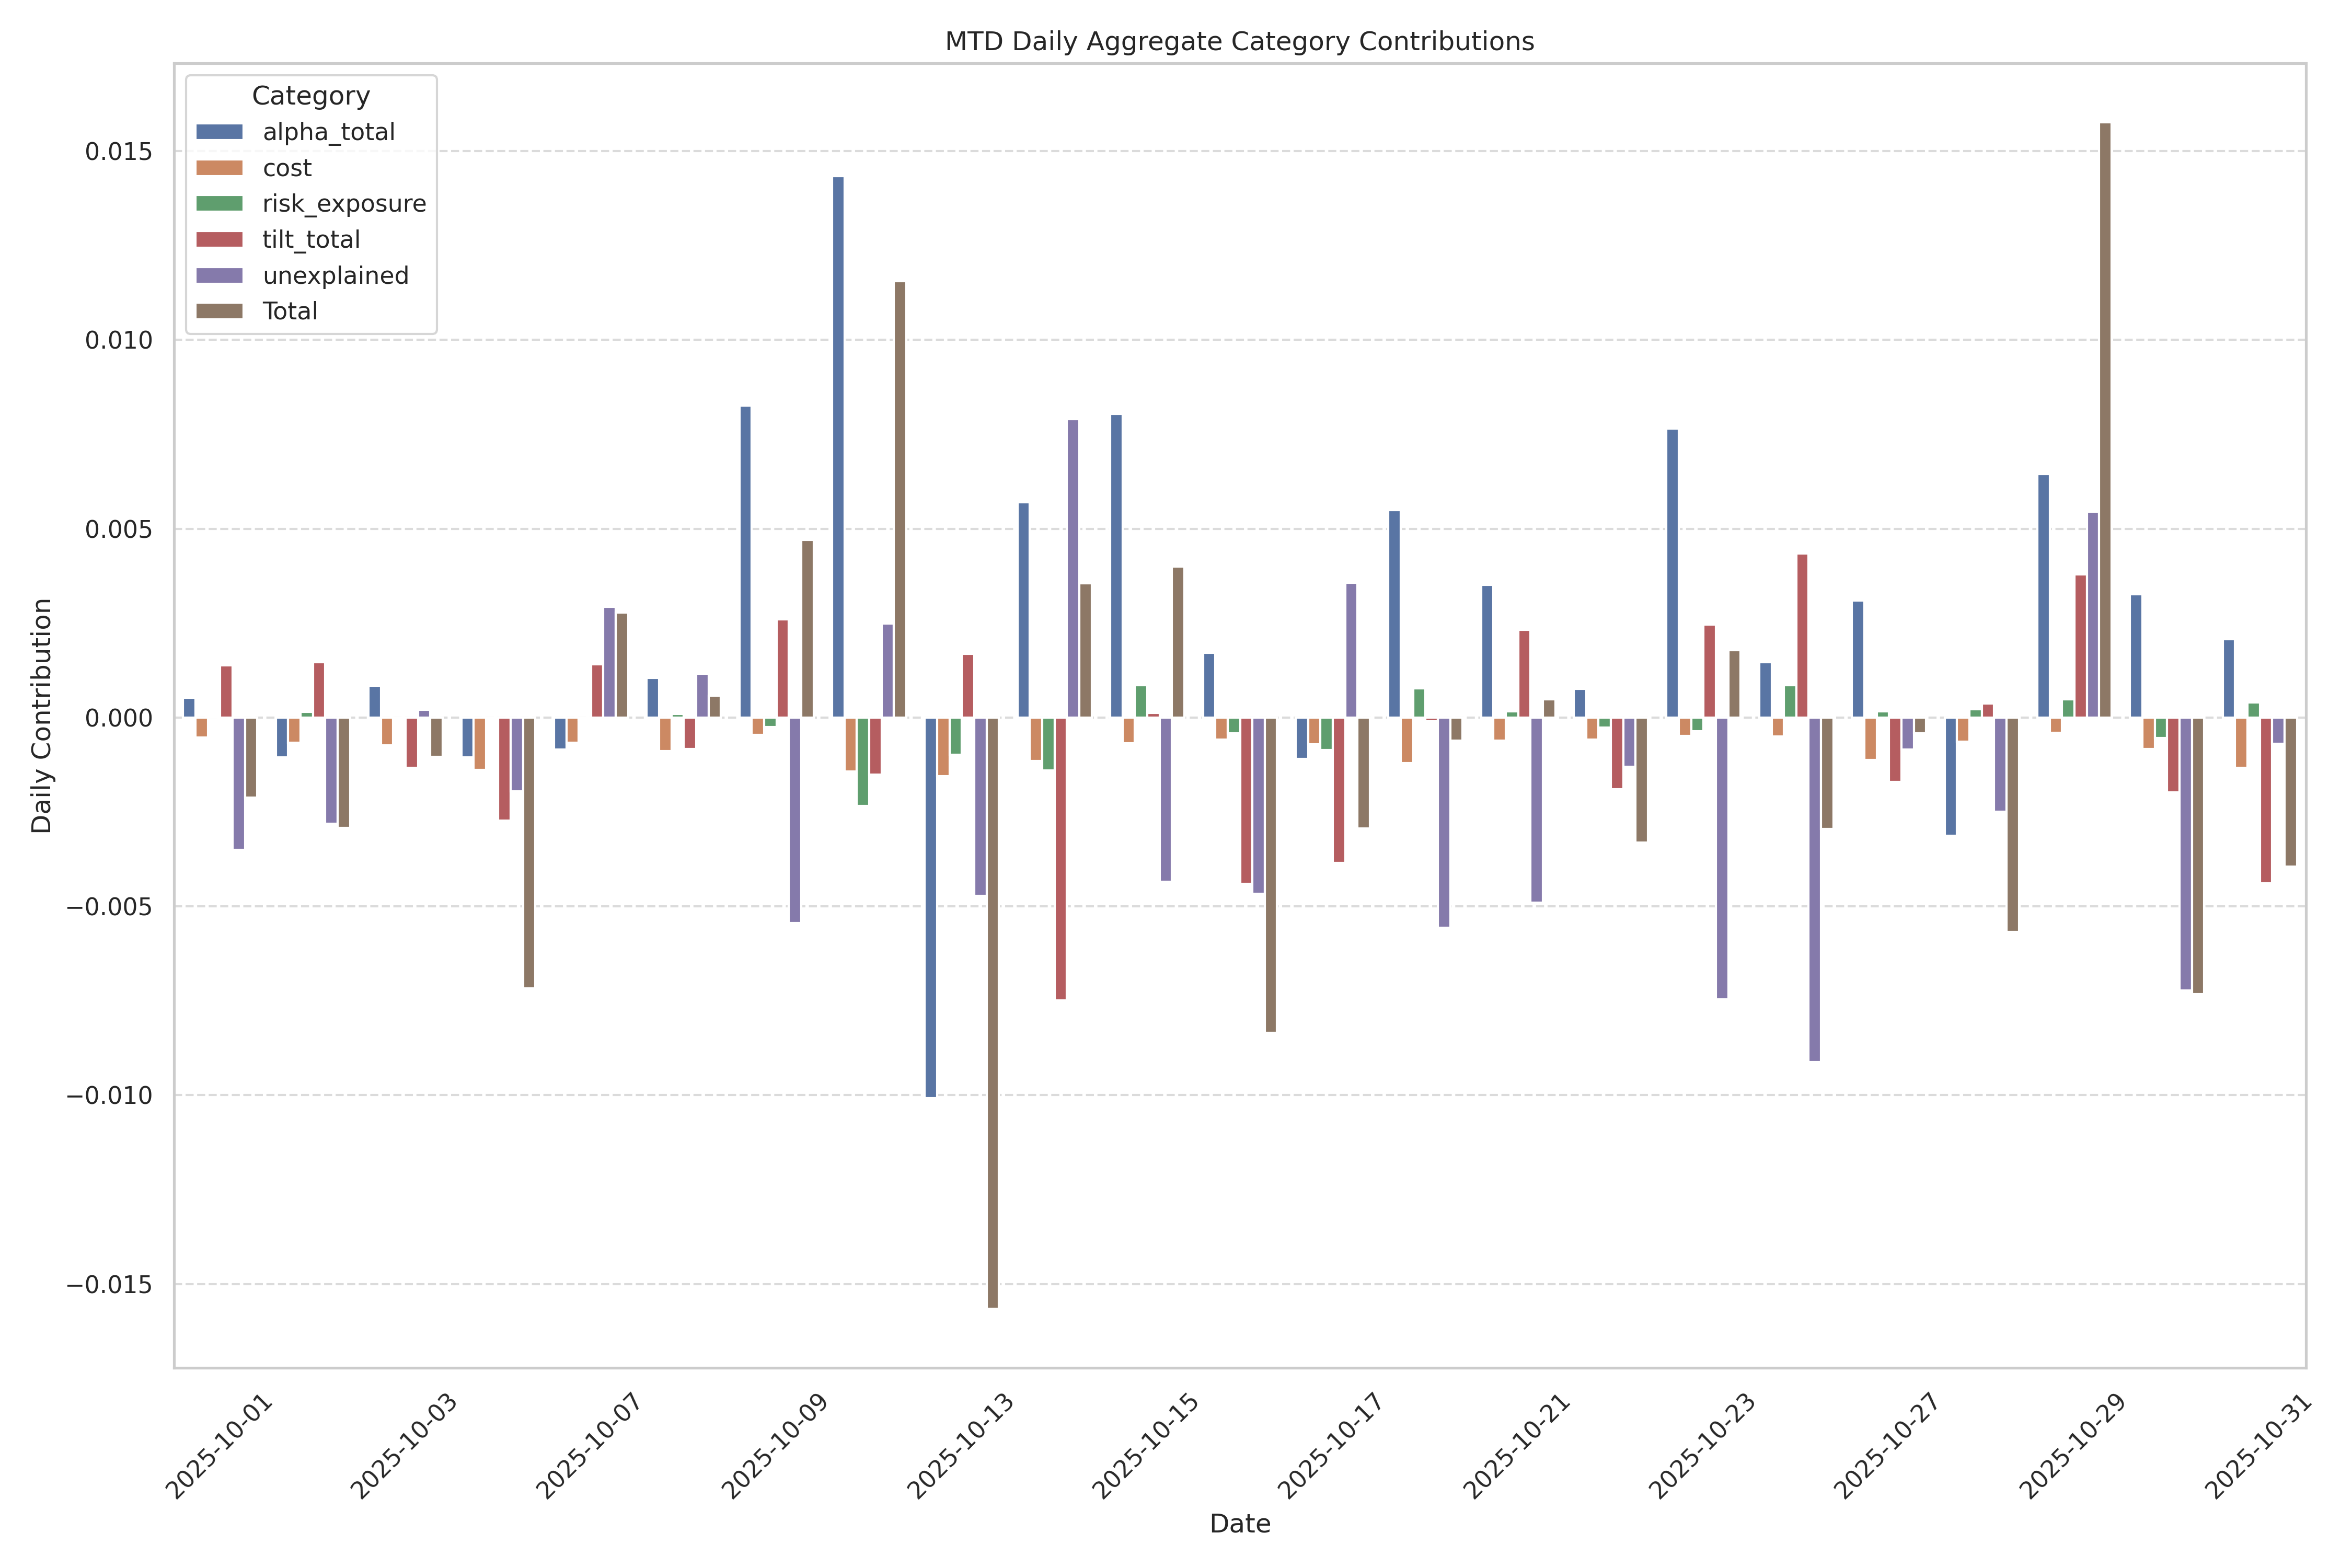Click the risk_exposure green legend swatch
The image size is (2352, 1568).
219,204
